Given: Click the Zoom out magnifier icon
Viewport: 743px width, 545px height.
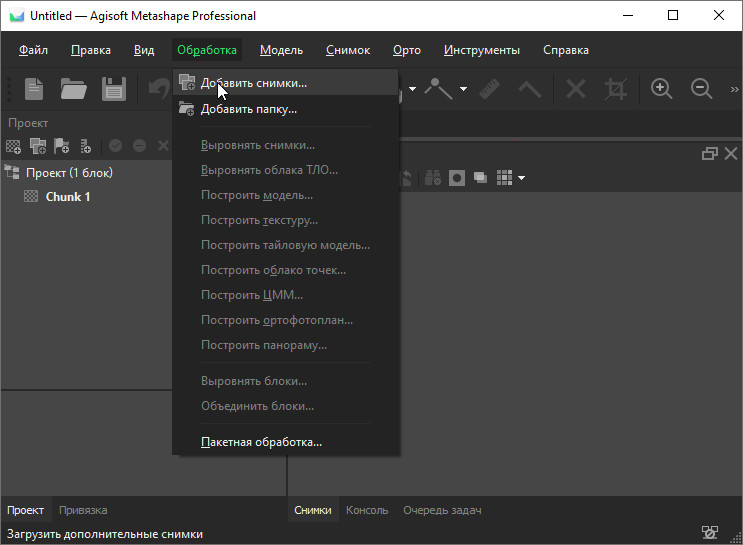Looking at the screenshot, I should tap(702, 88).
